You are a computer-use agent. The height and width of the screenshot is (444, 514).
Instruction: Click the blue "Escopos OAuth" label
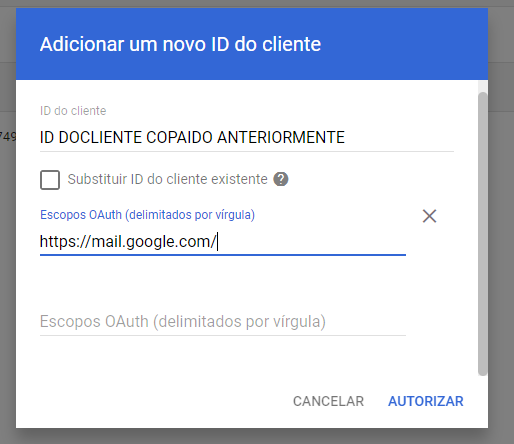point(147,215)
